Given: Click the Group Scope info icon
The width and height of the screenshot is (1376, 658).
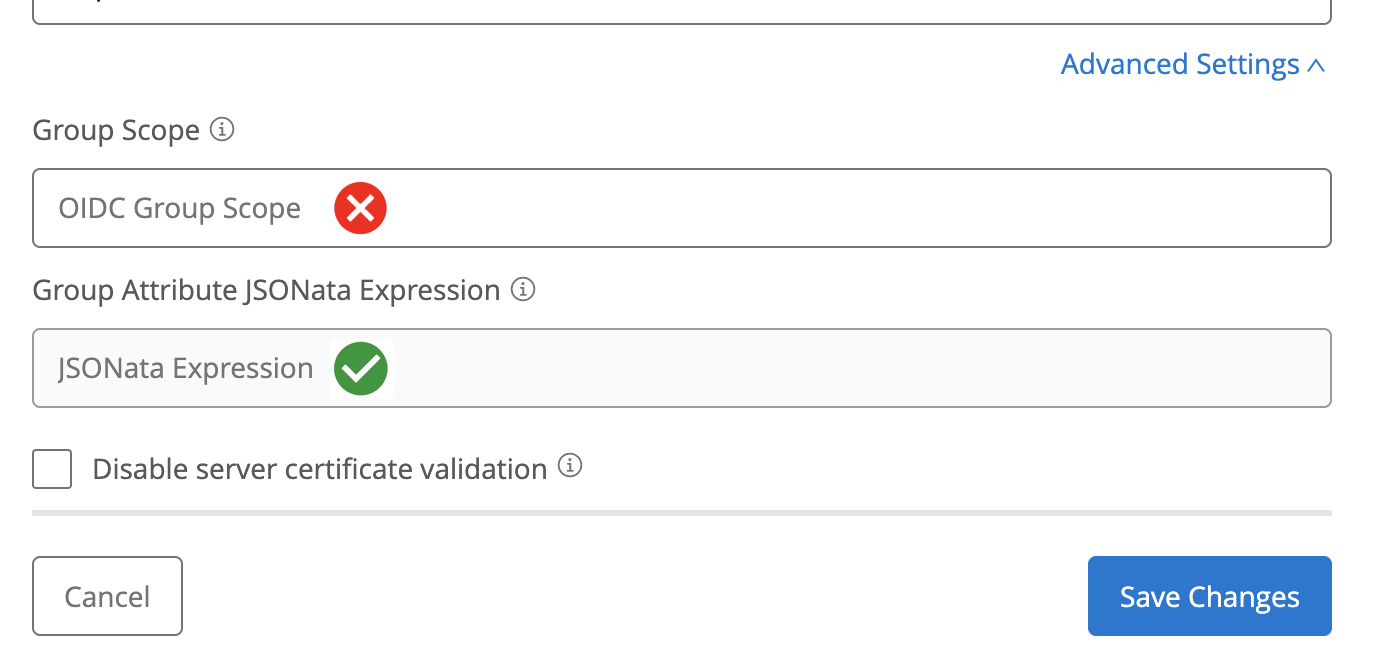Looking at the screenshot, I should coord(222,129).
